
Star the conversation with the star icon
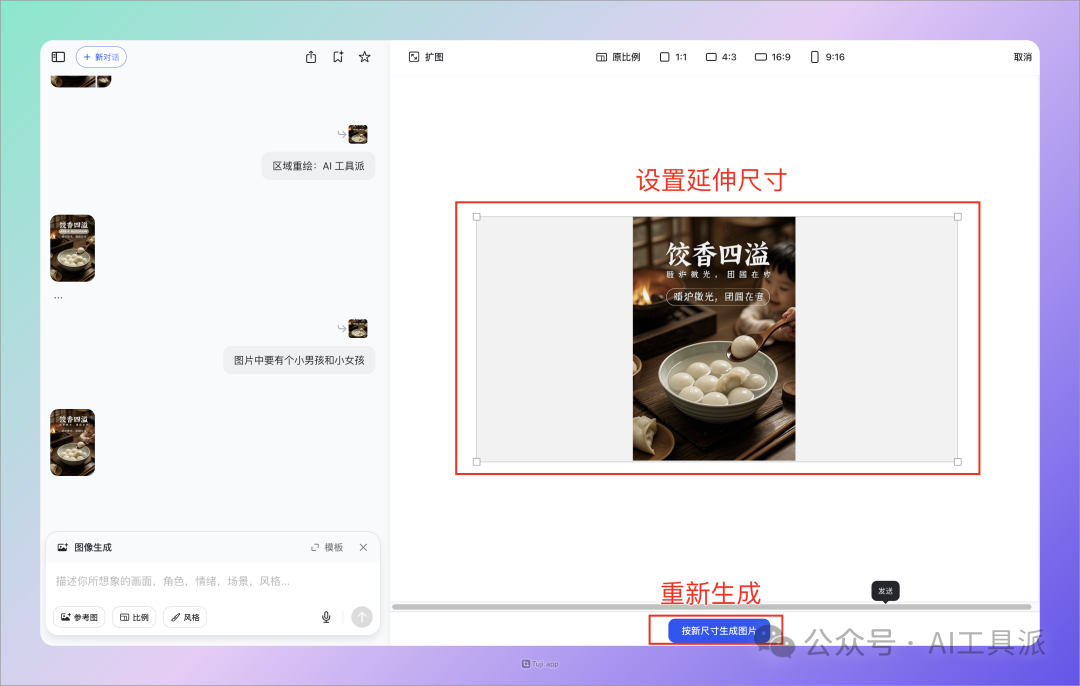point(364,57)
